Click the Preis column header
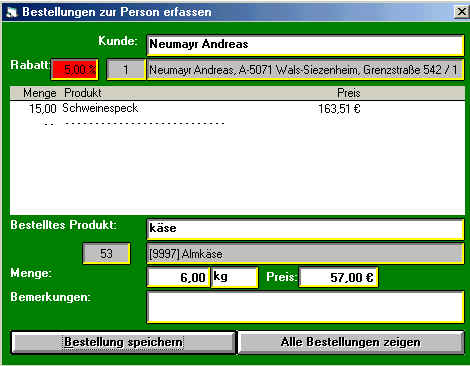 [x=349, y=93]
